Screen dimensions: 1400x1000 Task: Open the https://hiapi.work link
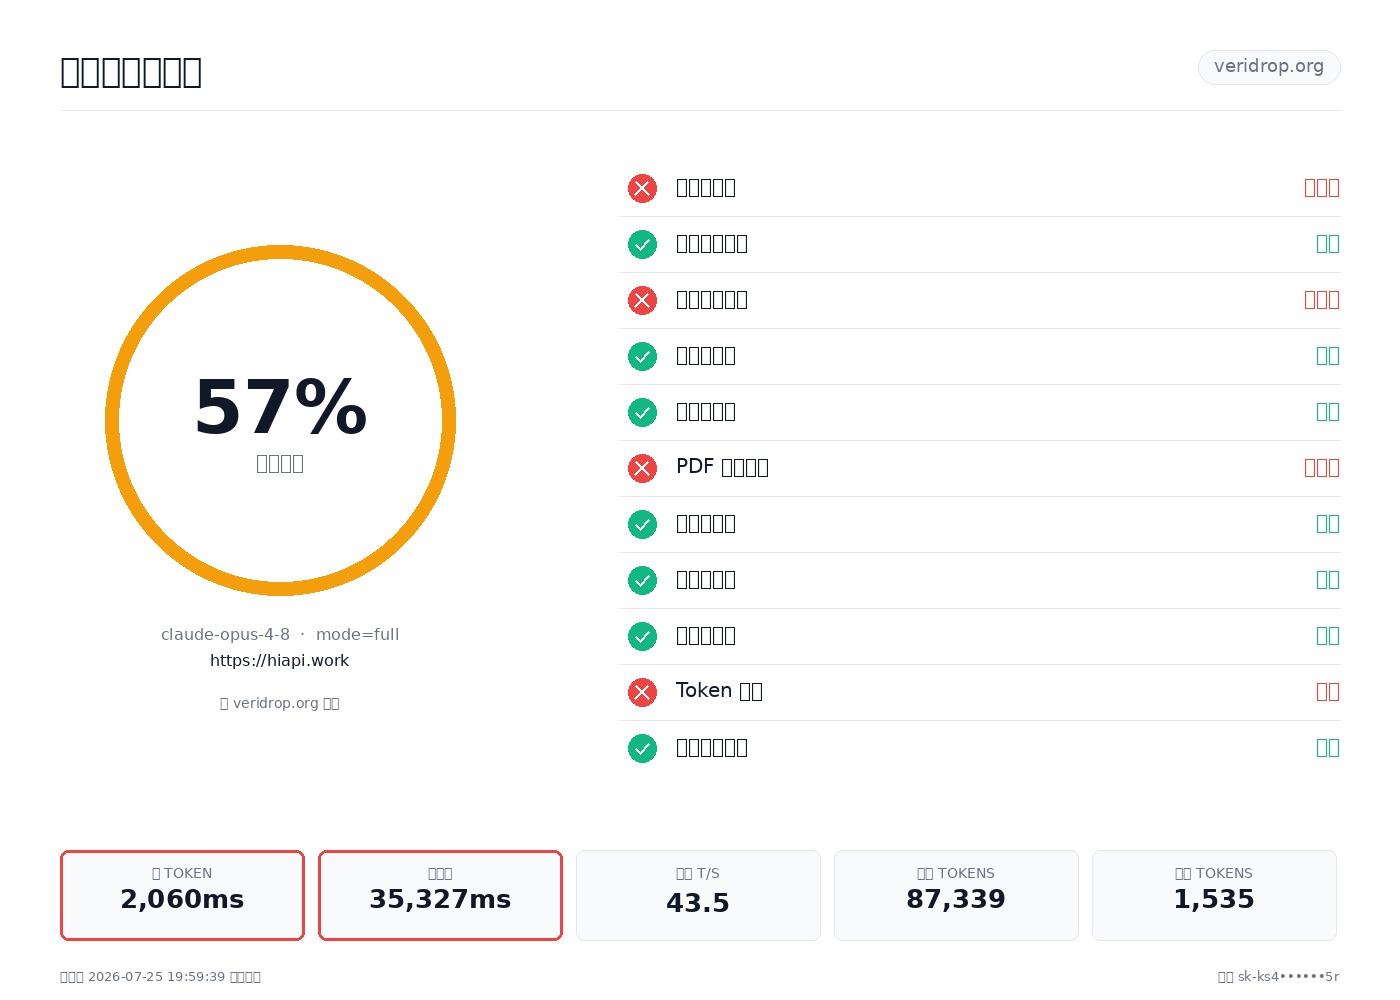tap(280, 661)
